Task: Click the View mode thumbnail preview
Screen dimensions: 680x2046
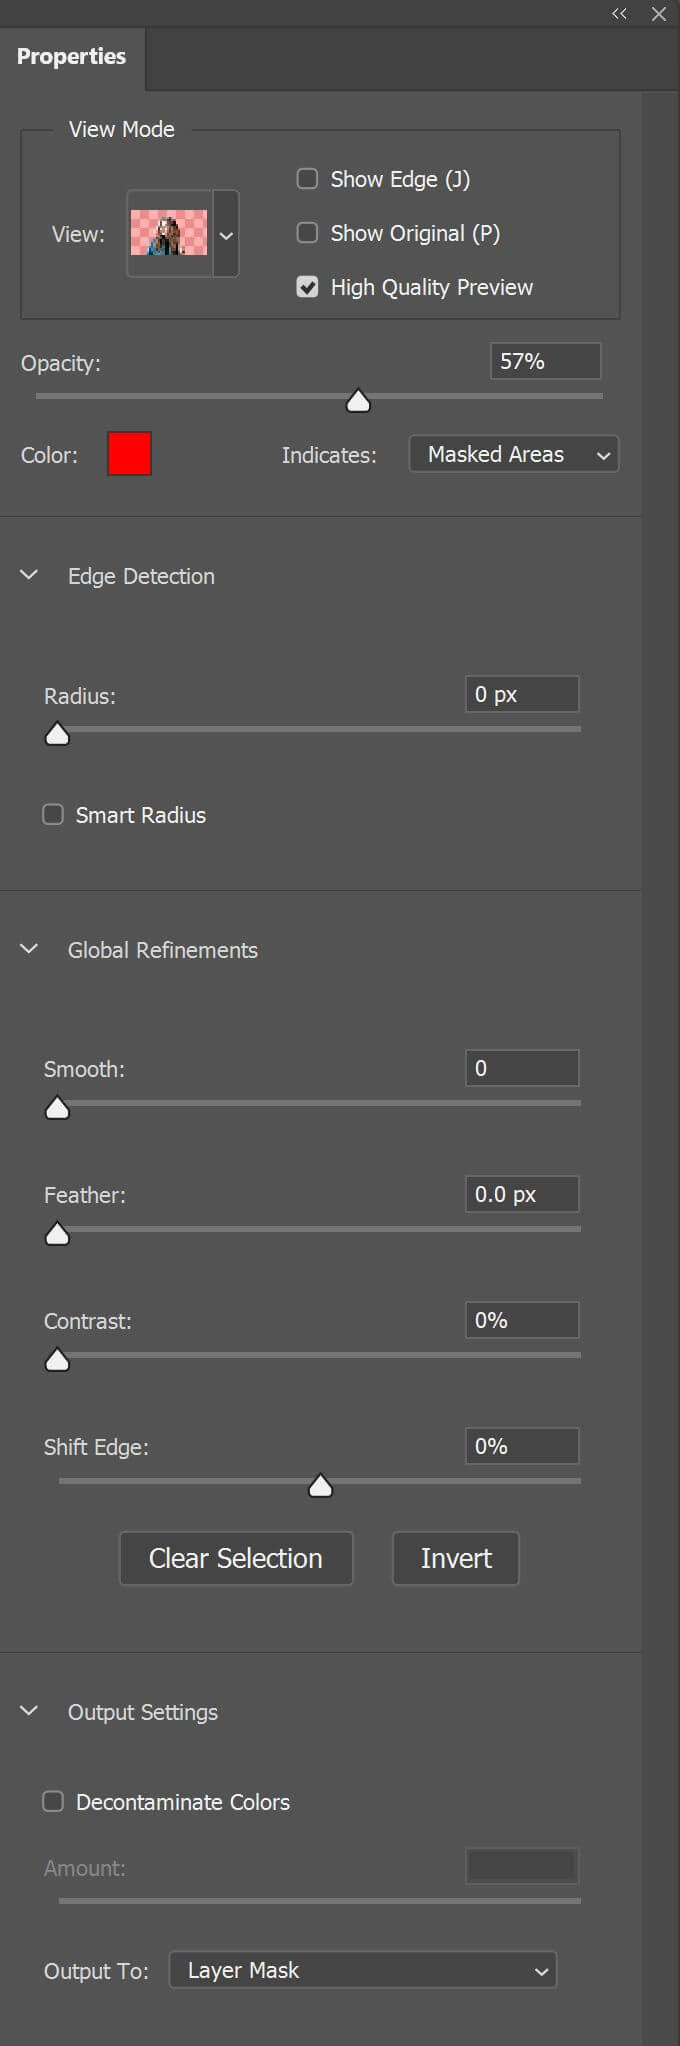Action: (x=169, y=233)
